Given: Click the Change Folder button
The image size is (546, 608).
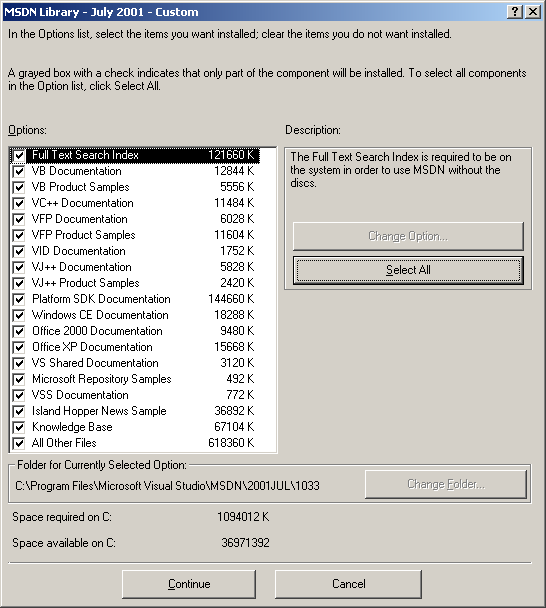Looking at the screenshot, I should [x=446, y=484].
